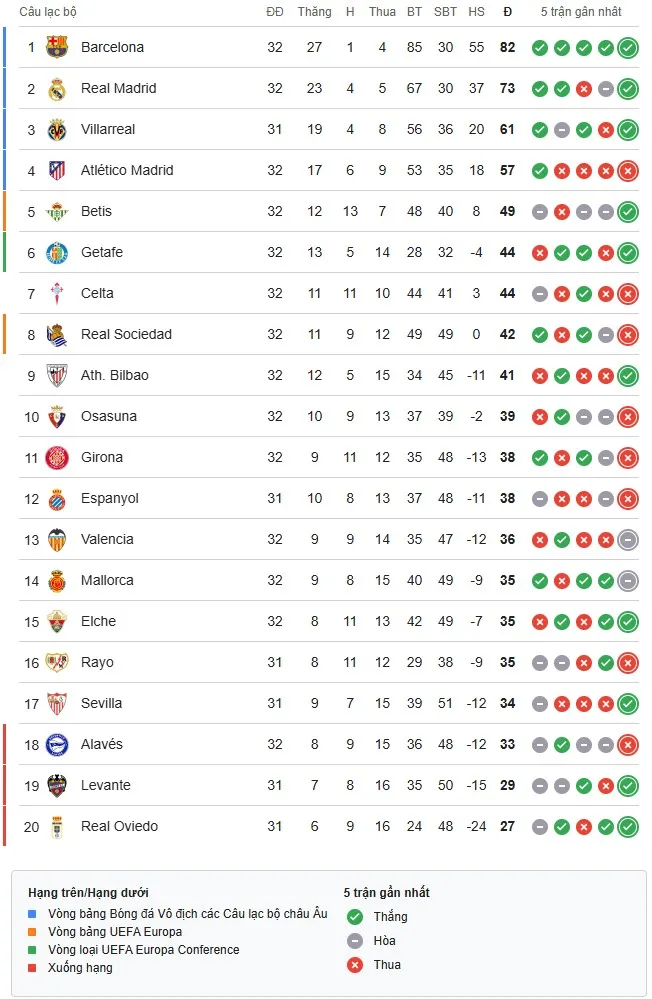Select the Valencia club crest icon
The width and height of the screenshot is (652, 999).
coord(57,539)
